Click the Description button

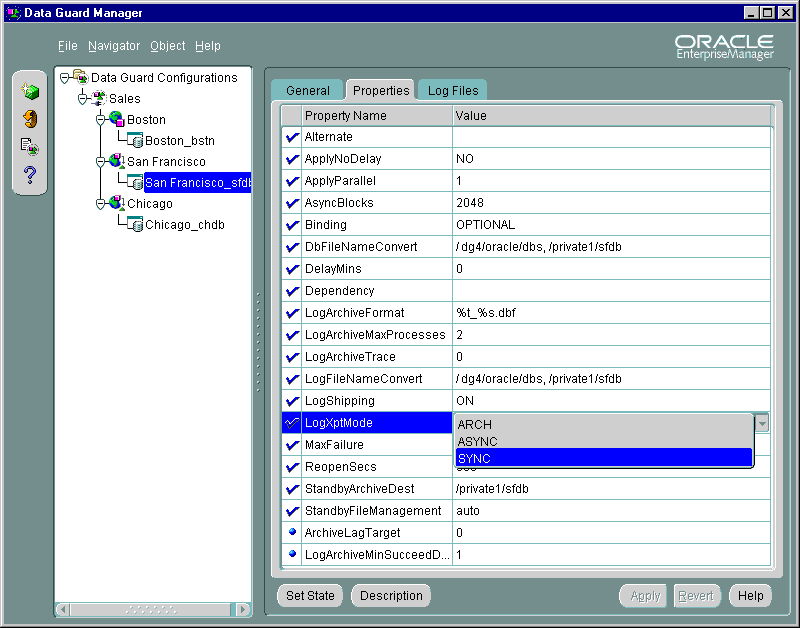pos(390,595)
